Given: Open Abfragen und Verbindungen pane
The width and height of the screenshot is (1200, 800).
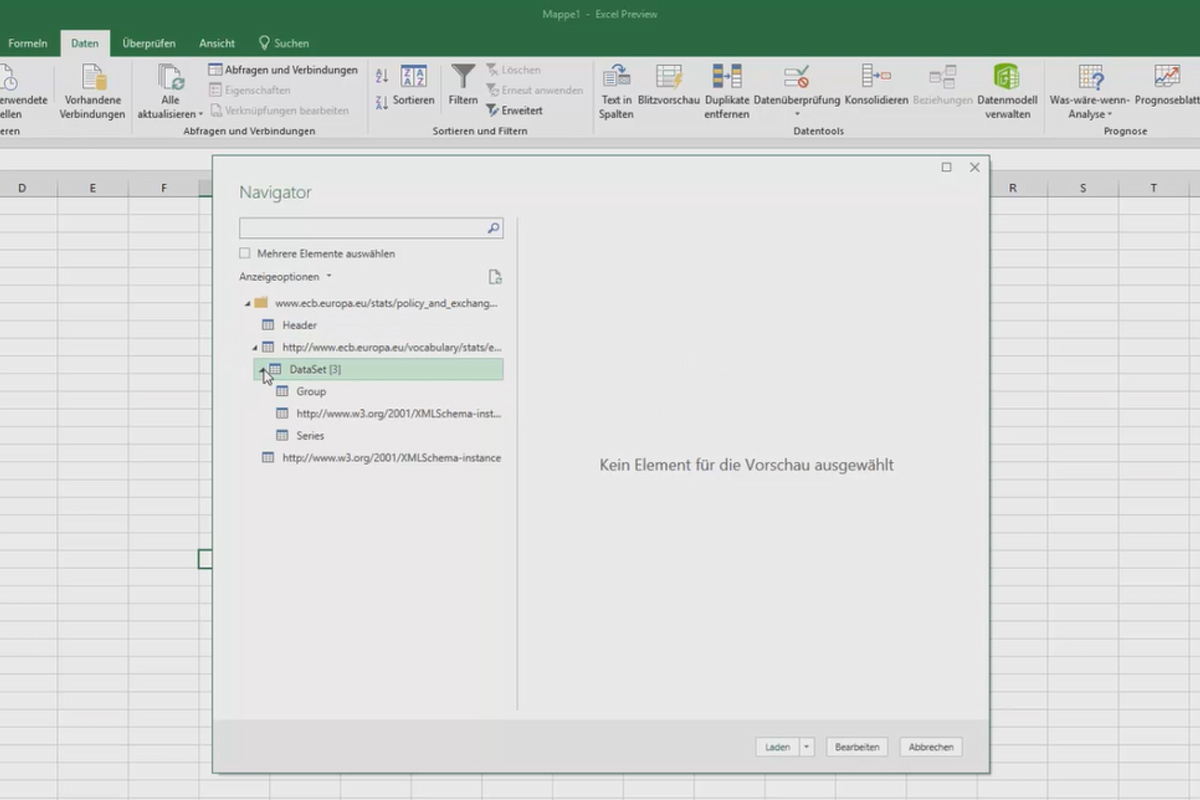Looking at the screenshot, I should click(283, 70).
